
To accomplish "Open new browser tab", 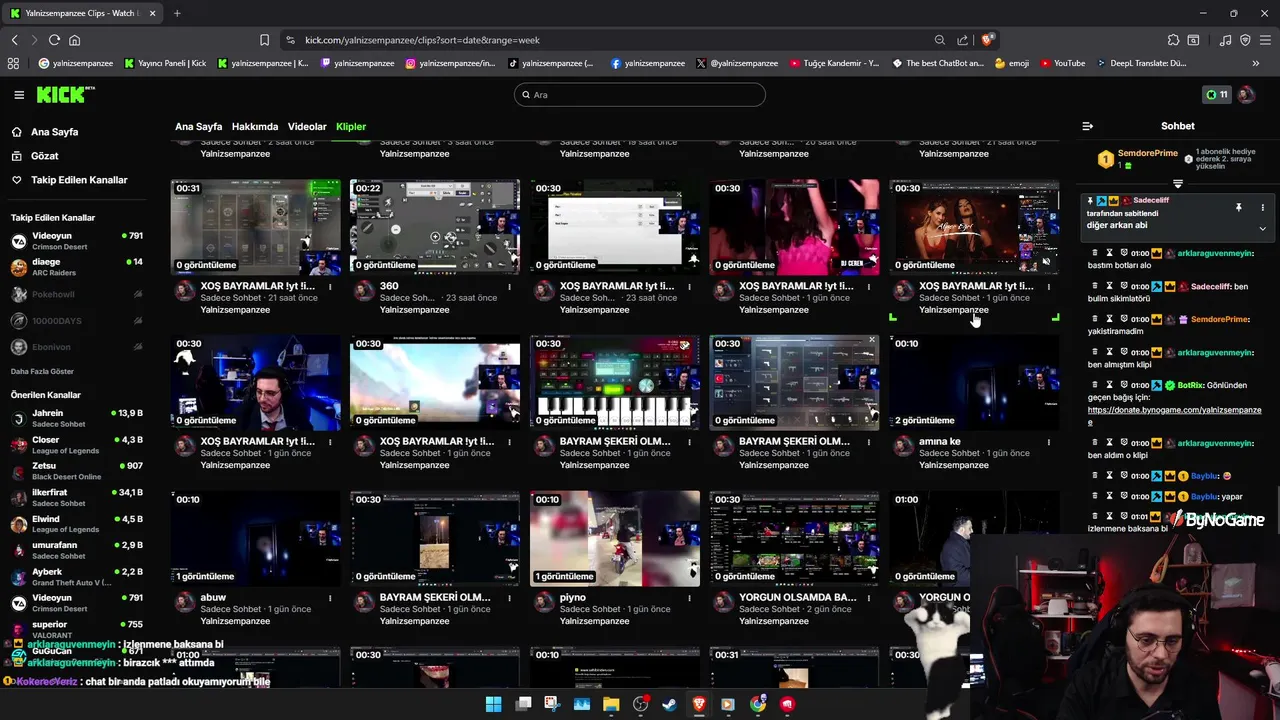I will 177,13.
